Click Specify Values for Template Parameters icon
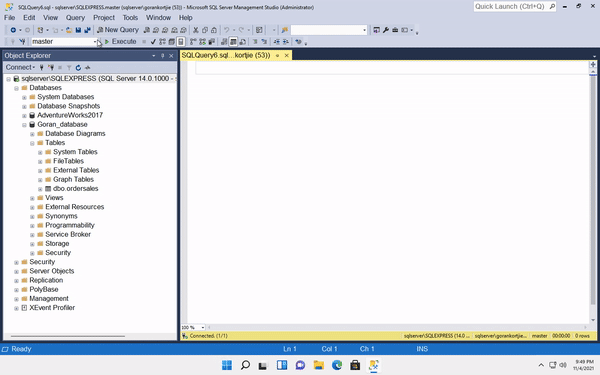The width and height of the screenshot is (600, 375). [298, 41]
